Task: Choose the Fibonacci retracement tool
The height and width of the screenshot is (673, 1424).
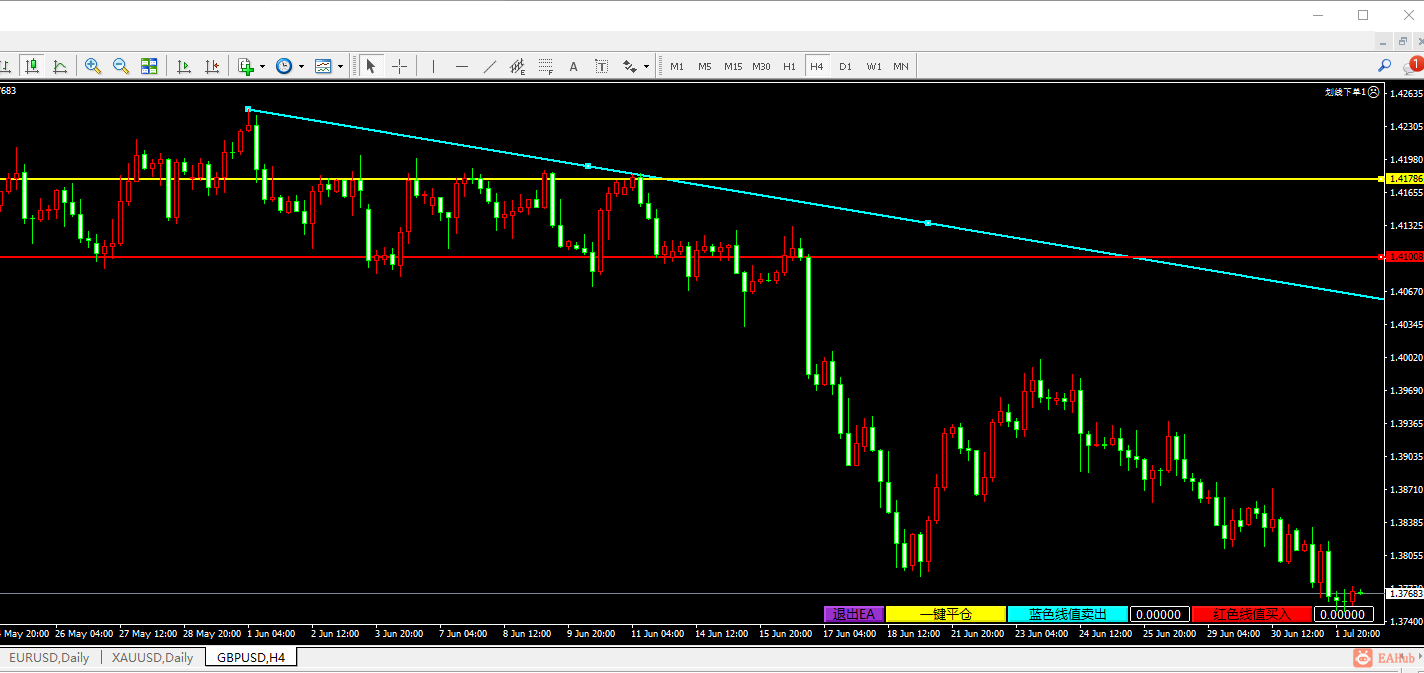Action: click(x=545, y=66)
